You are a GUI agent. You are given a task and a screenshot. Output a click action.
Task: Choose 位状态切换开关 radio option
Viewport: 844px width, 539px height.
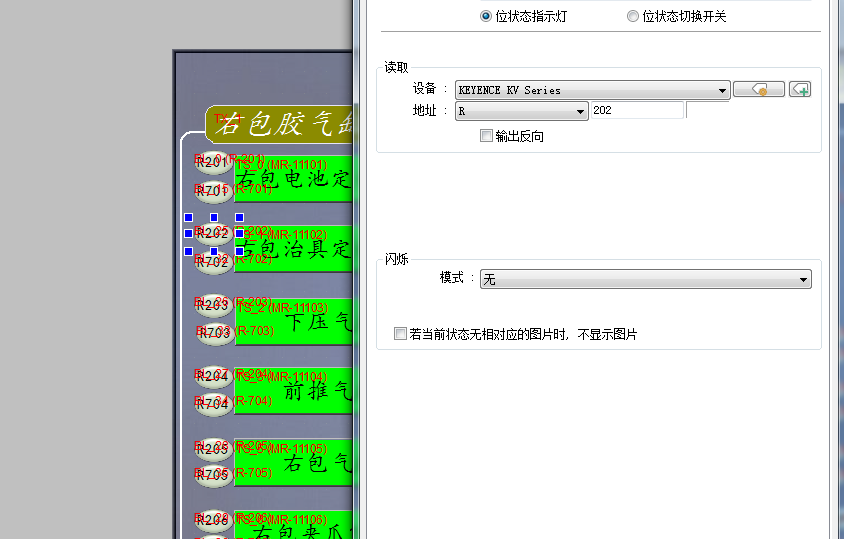click(x=633, y=17)
